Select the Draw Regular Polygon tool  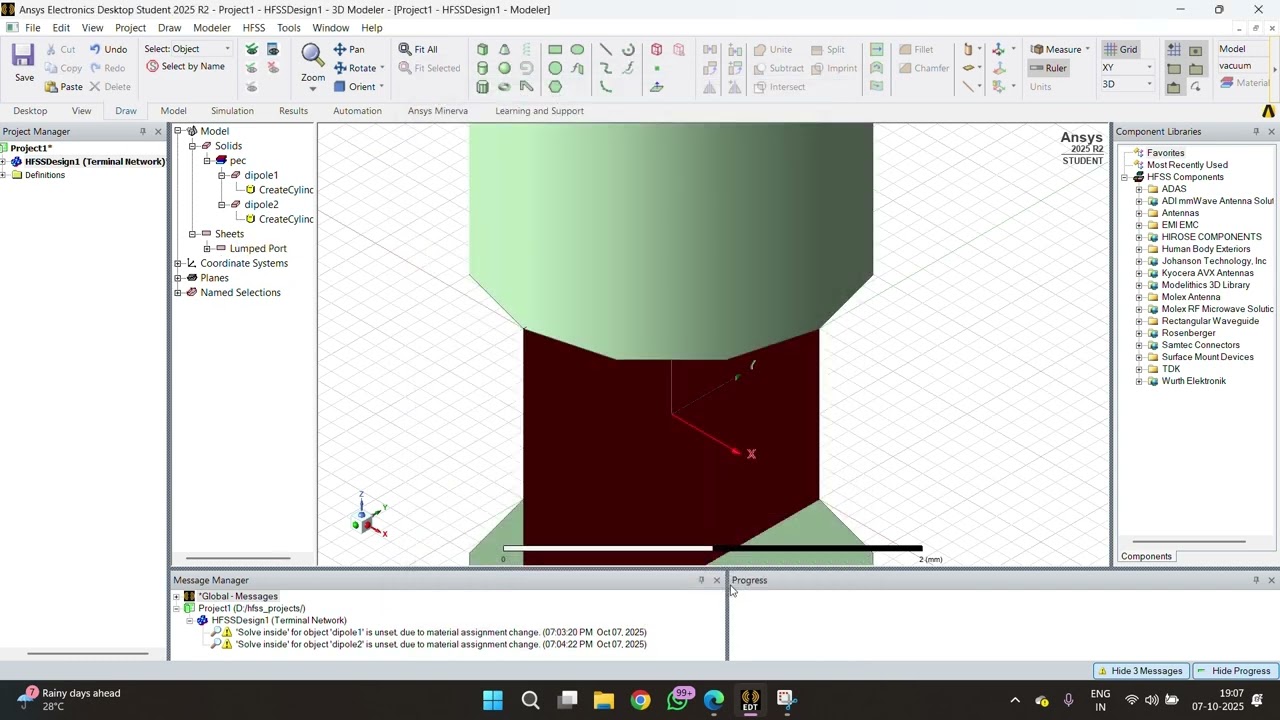click(x=555, y=87)
